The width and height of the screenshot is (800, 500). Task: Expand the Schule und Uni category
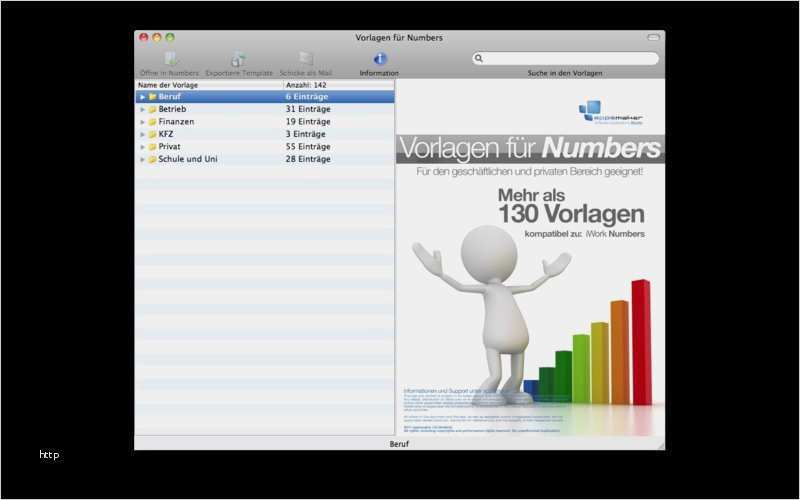(x=142, y=159)
